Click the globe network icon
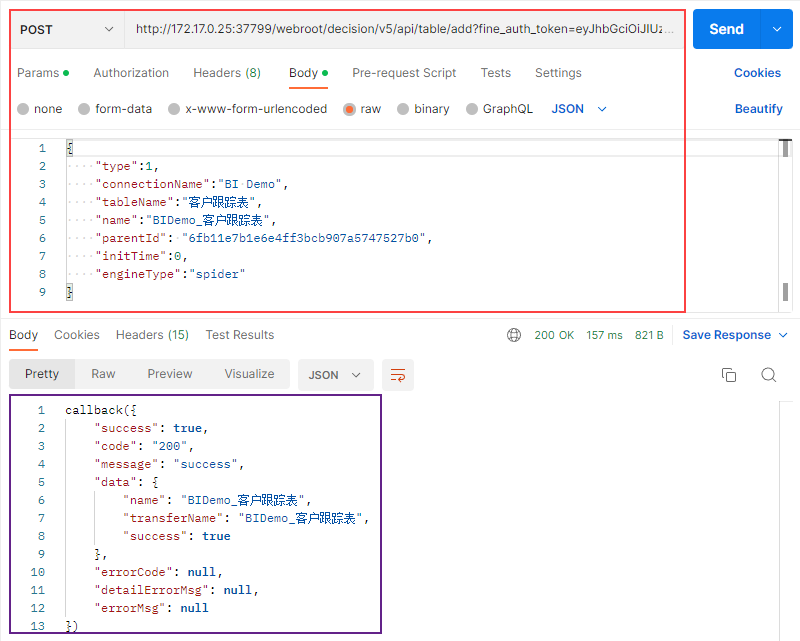This screenshot has height=641, width=800. click(514, 335)
